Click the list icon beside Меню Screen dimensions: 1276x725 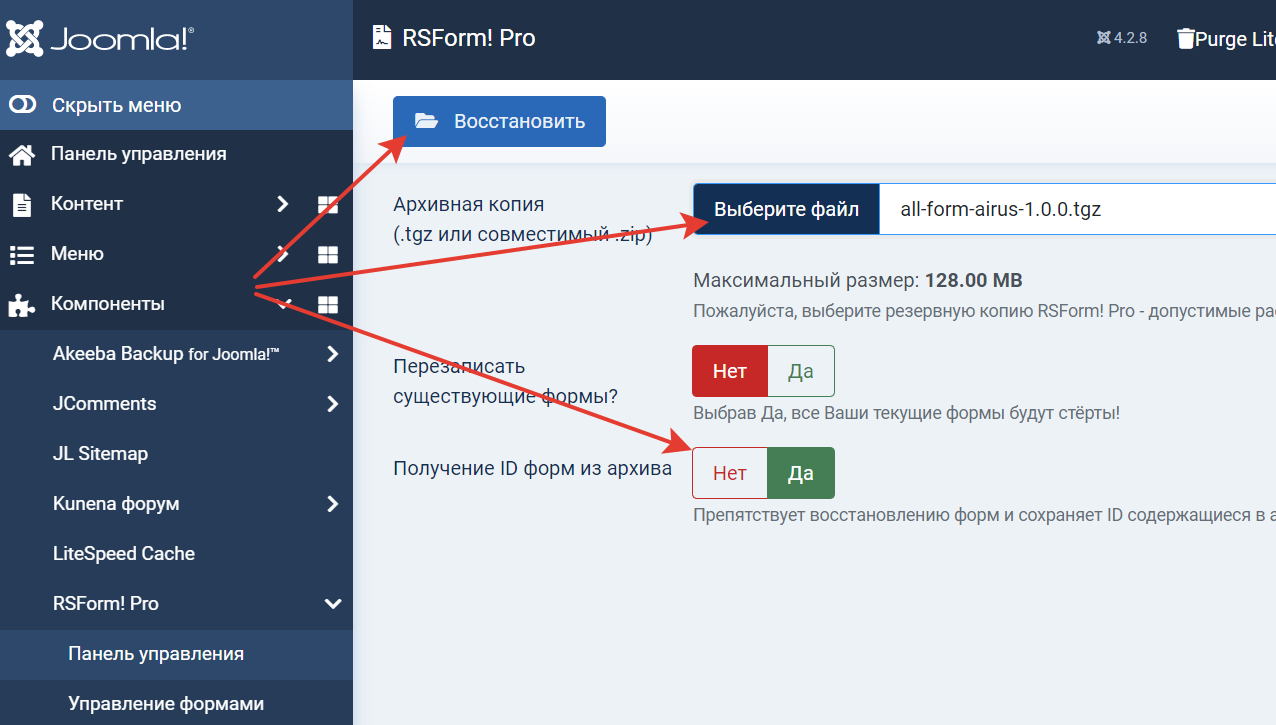point(22,254)
